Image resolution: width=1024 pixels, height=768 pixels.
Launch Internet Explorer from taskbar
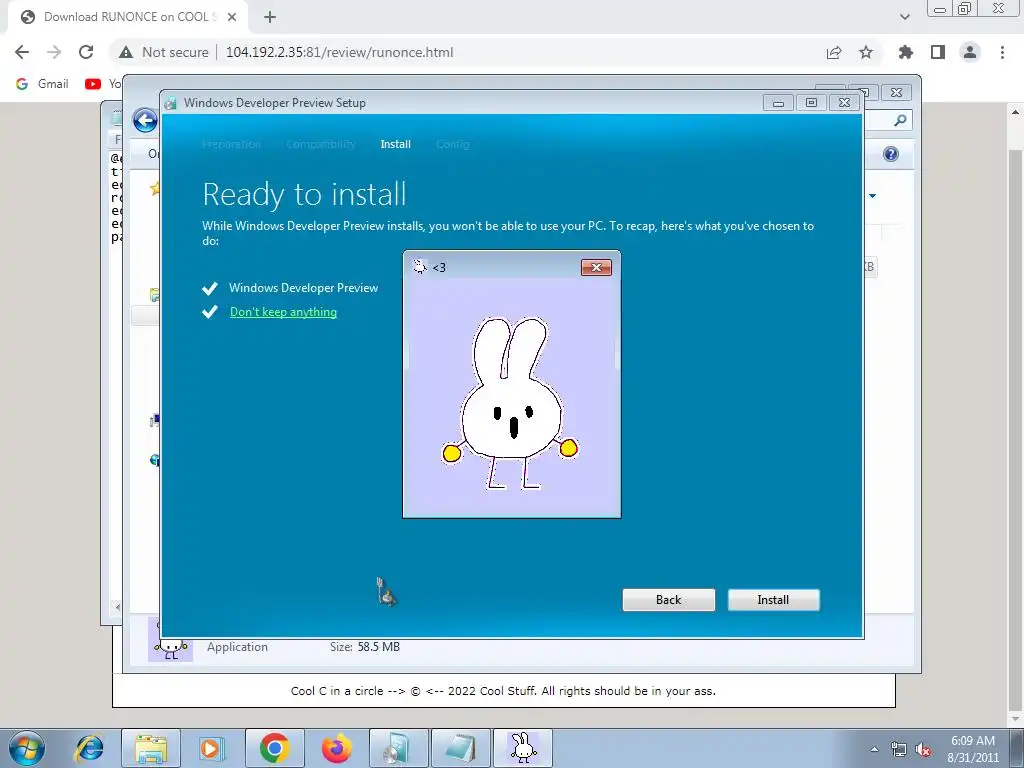(89, 748)
